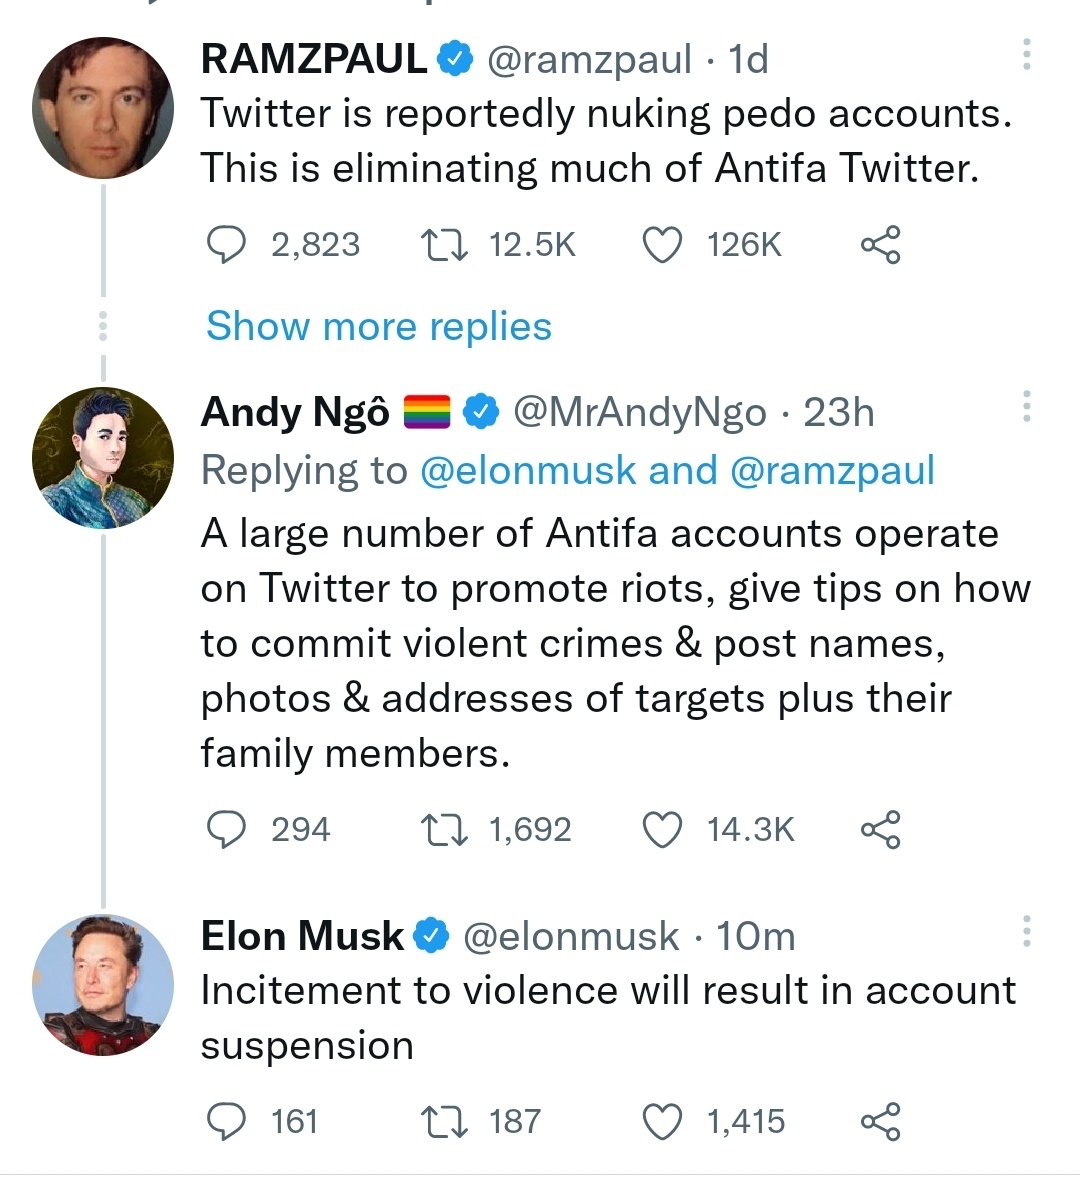
Task: Open the @ramzpaul mention in reply line
Action: (833, 470)
